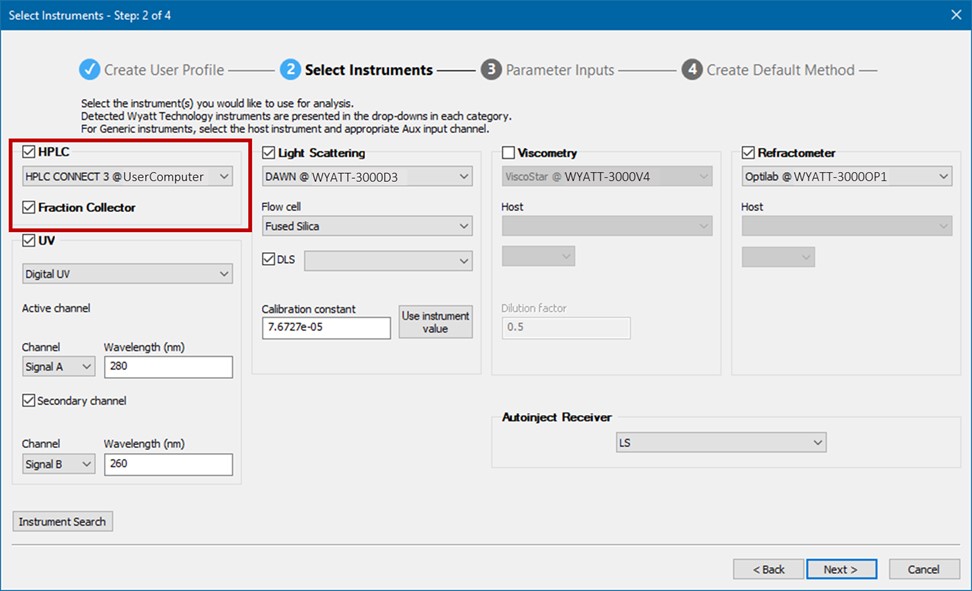Click the Calibration constant label
The width and height of the screenshot is (972, 591).
point(308,309)
